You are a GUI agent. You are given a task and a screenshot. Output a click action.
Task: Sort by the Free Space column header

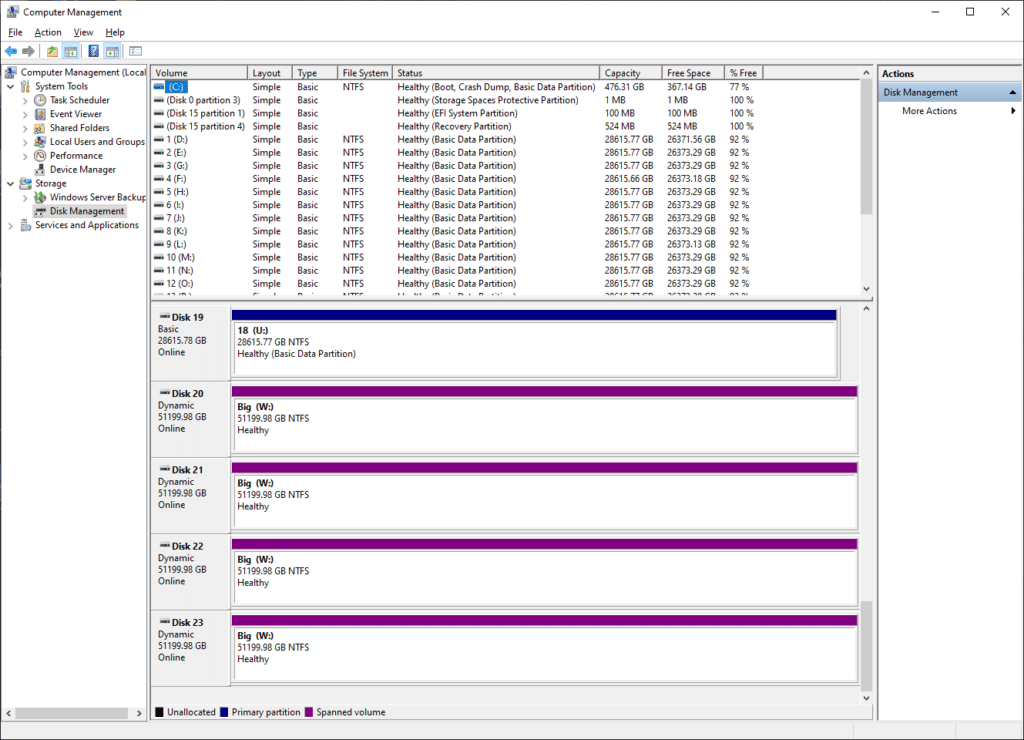click(x=694, y=72)
